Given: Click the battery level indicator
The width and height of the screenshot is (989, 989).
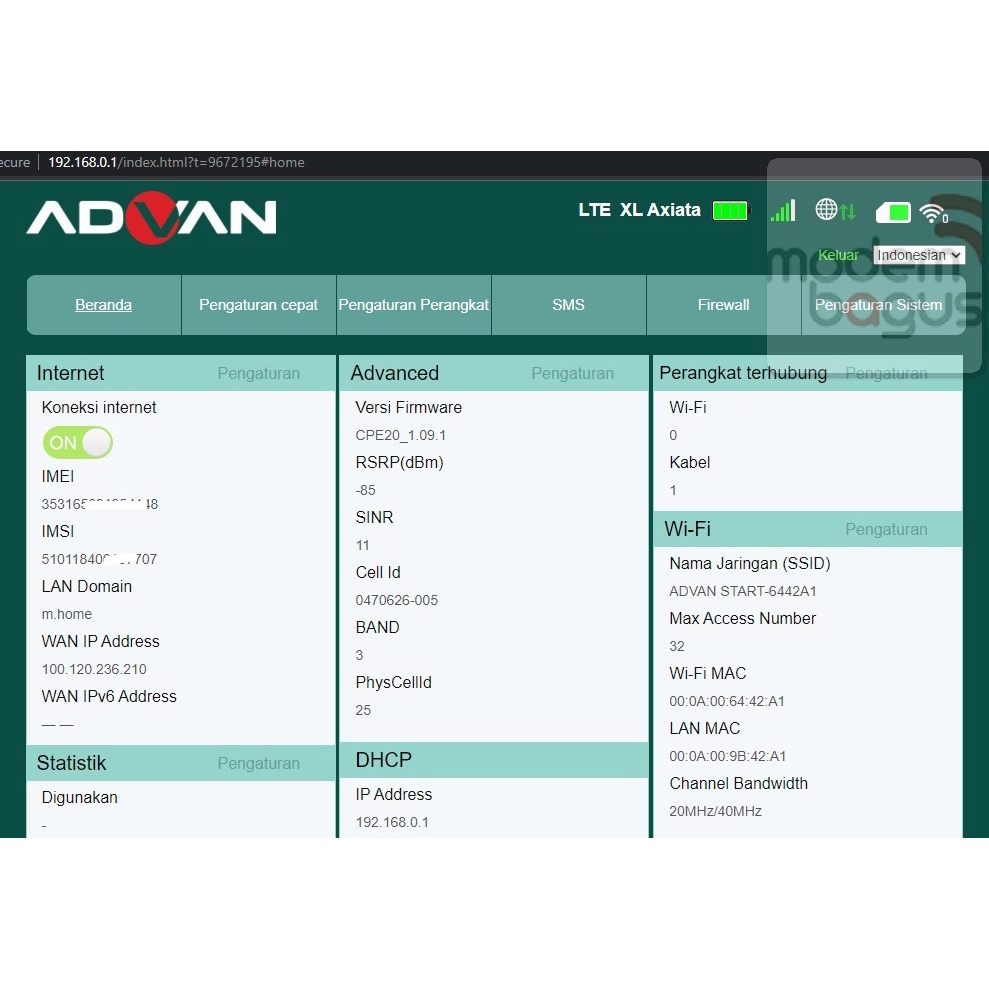Looking at the screenshot, I should (x=730, y=210).
